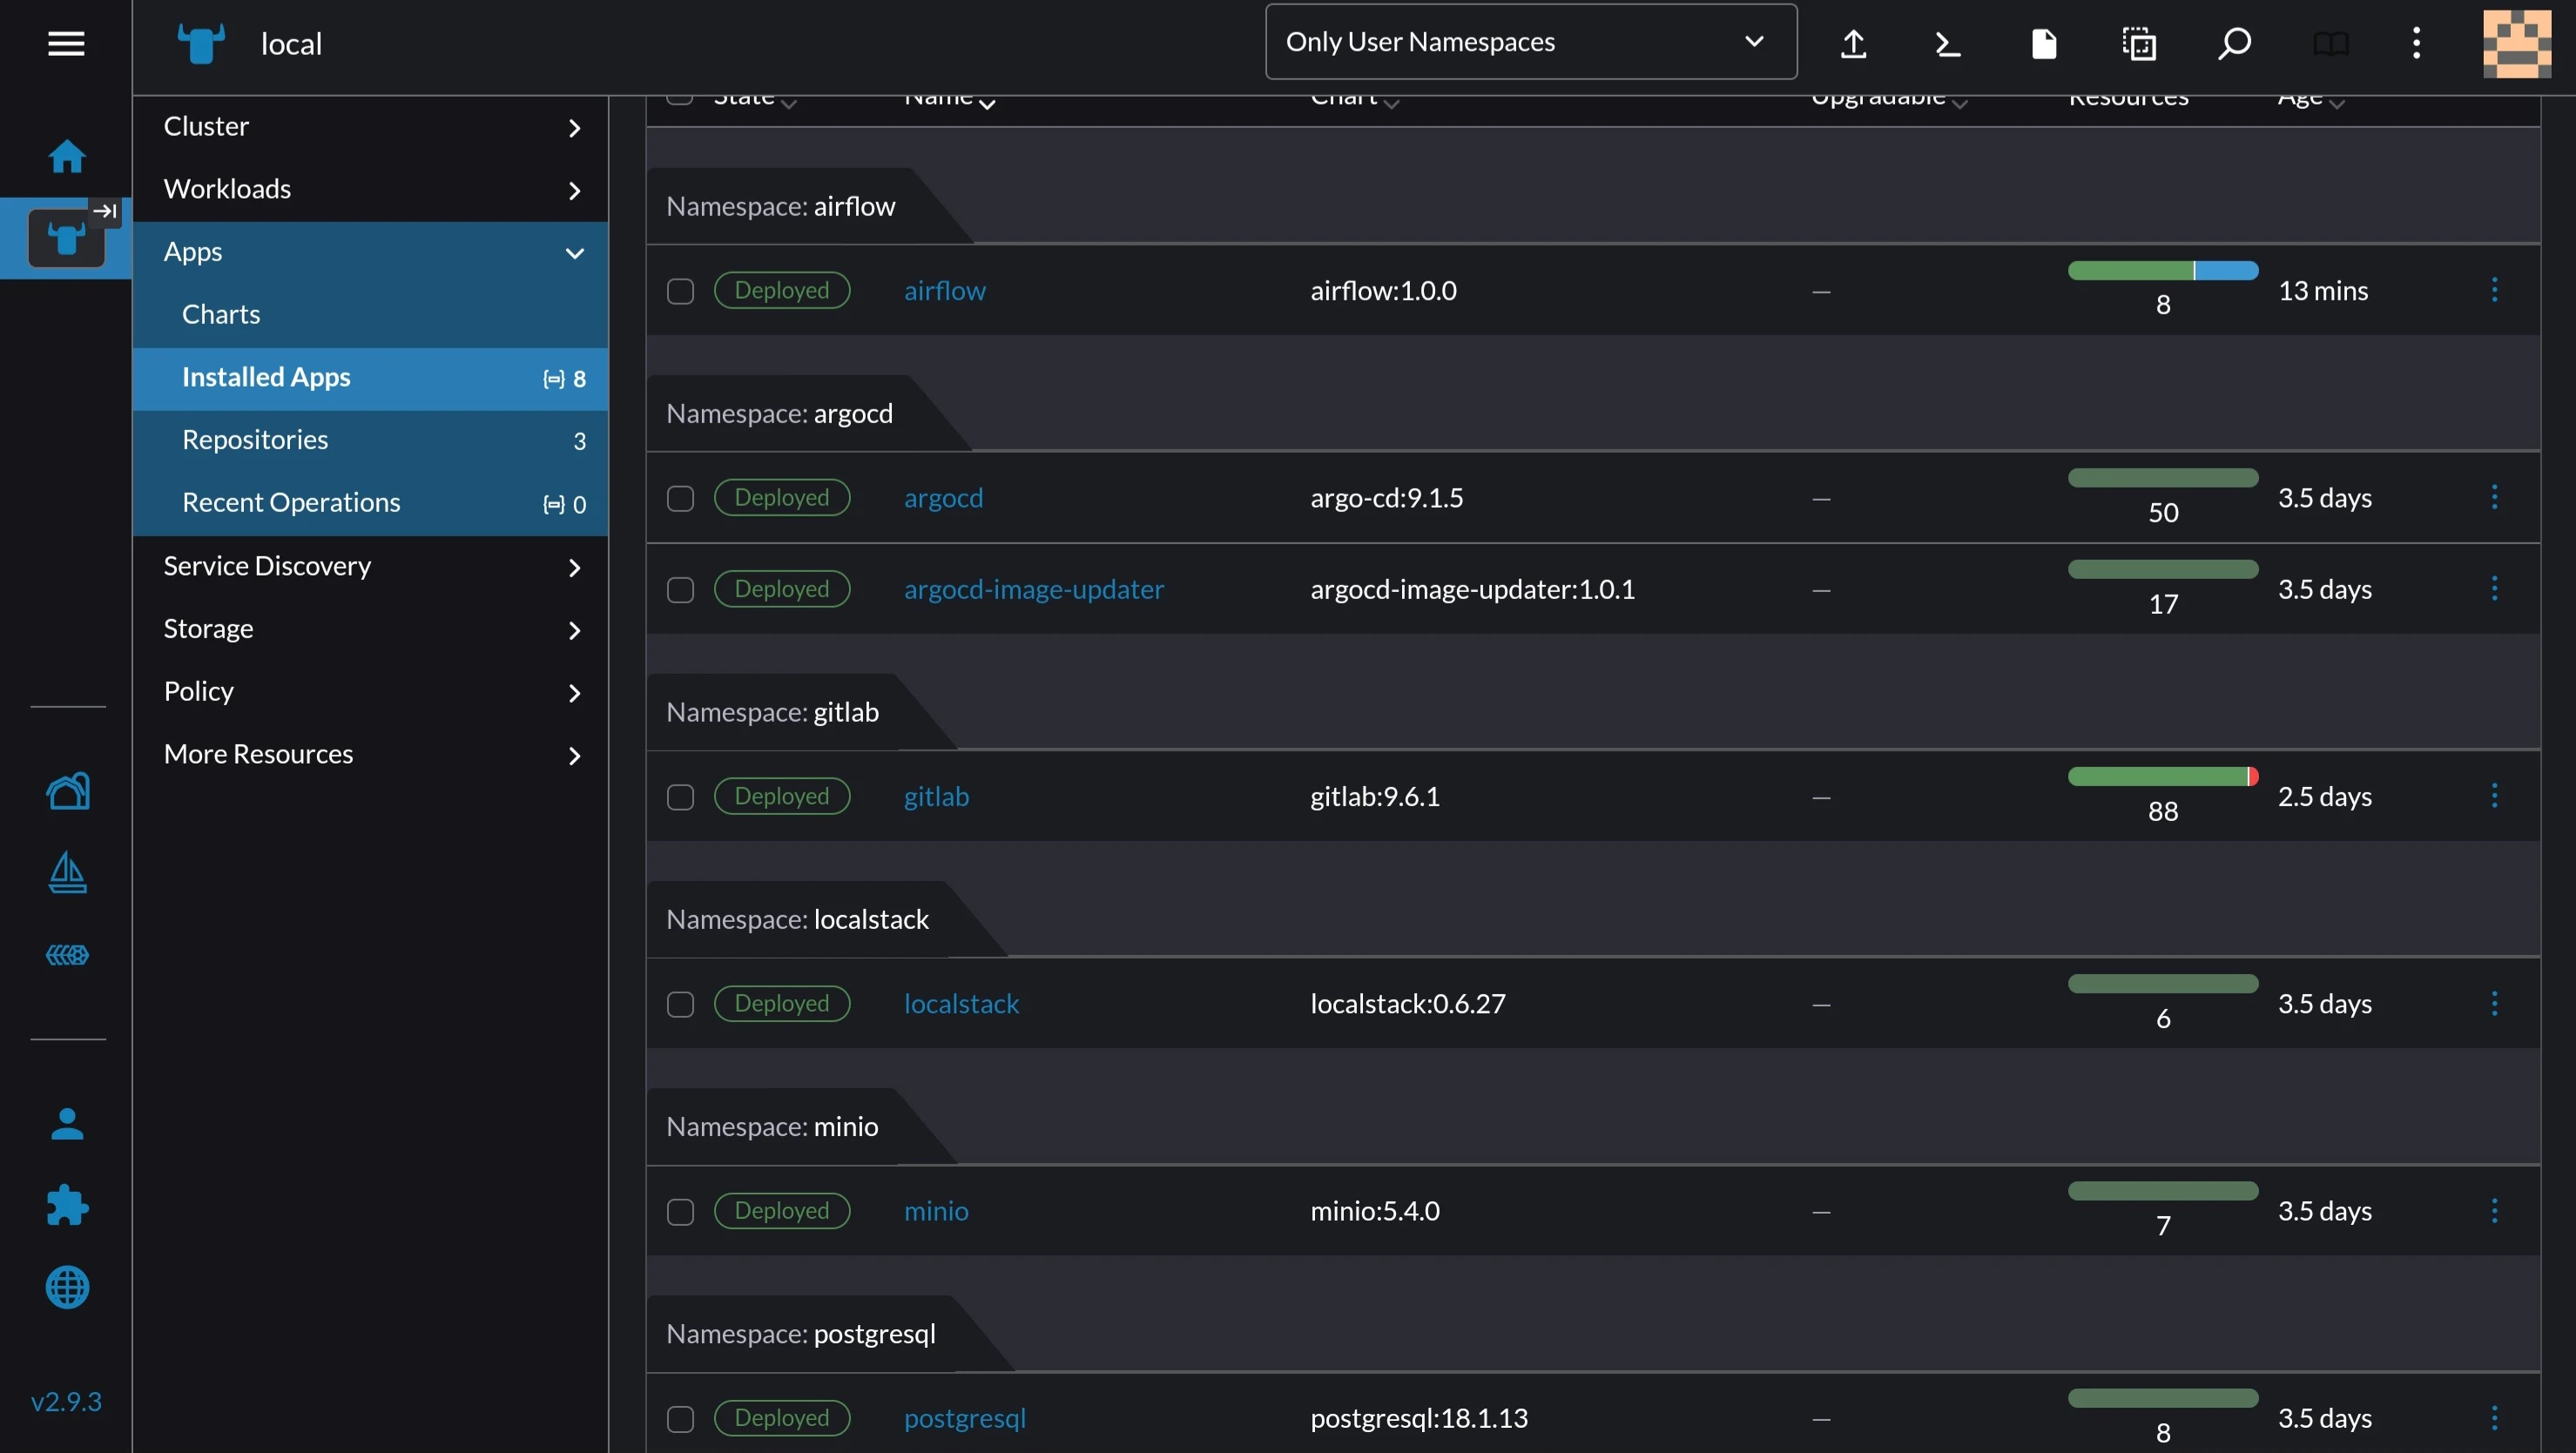Open Resource Search magnifier icon

click(2234, 43)
